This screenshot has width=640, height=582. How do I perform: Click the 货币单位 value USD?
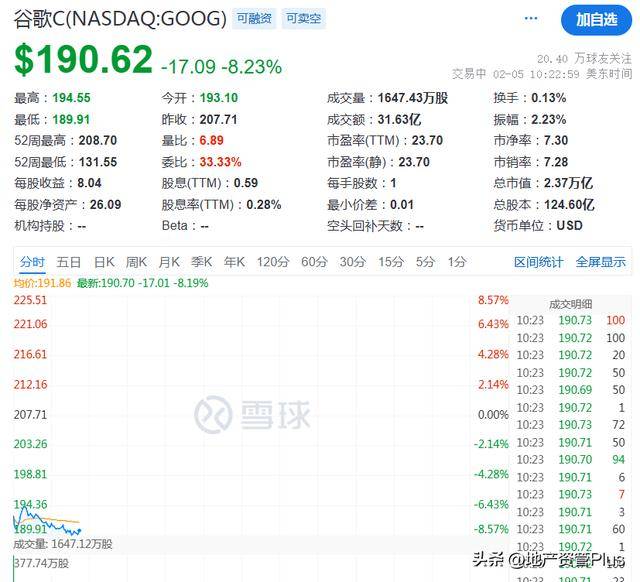[x=569, y=226]
